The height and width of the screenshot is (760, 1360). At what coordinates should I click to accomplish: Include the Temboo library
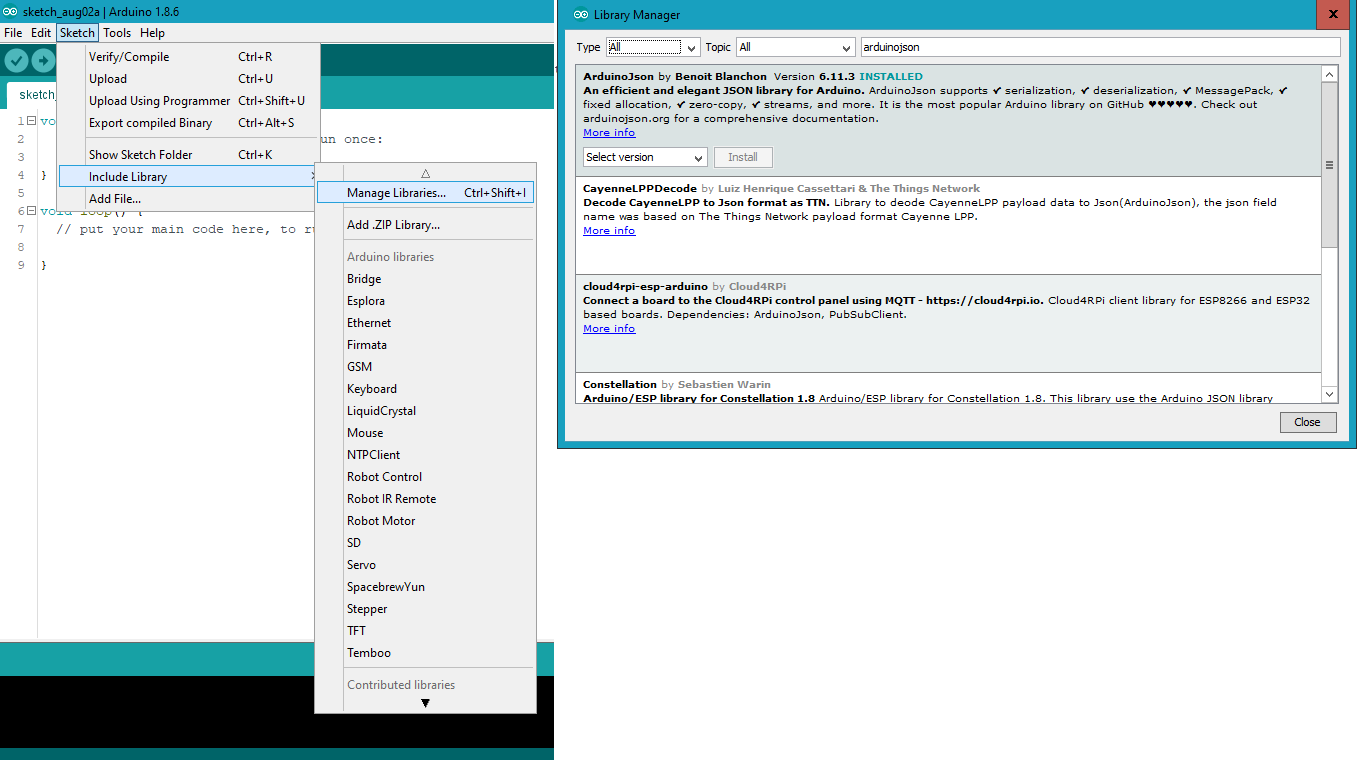[x=425, y=653]
